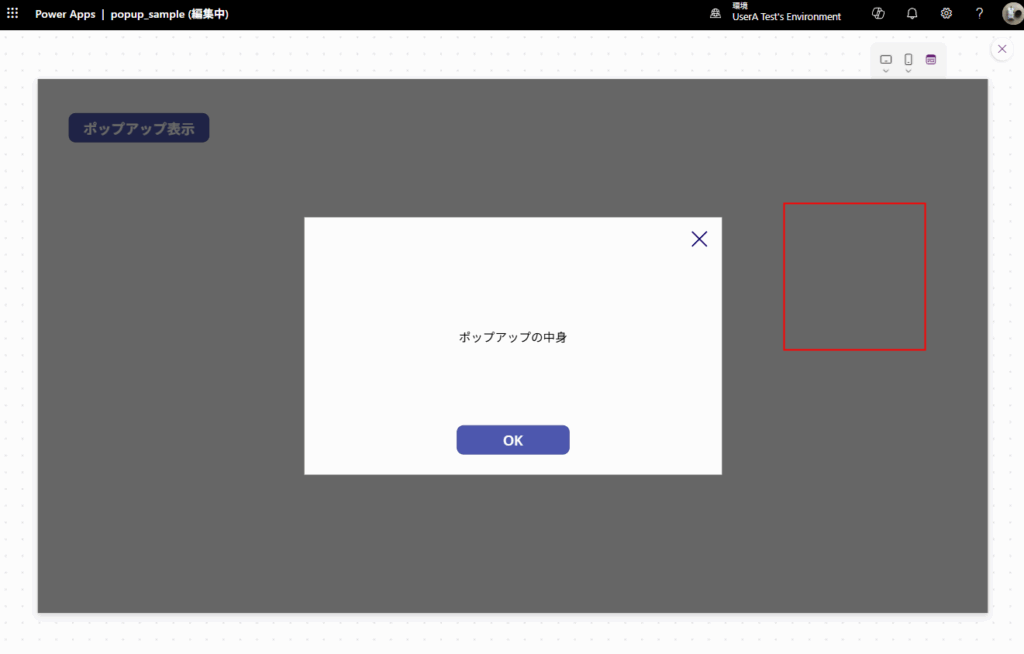Viewport: 1024px width, 654px height.
Task: Open the notifications bell
Action: [x=912, y=13]
